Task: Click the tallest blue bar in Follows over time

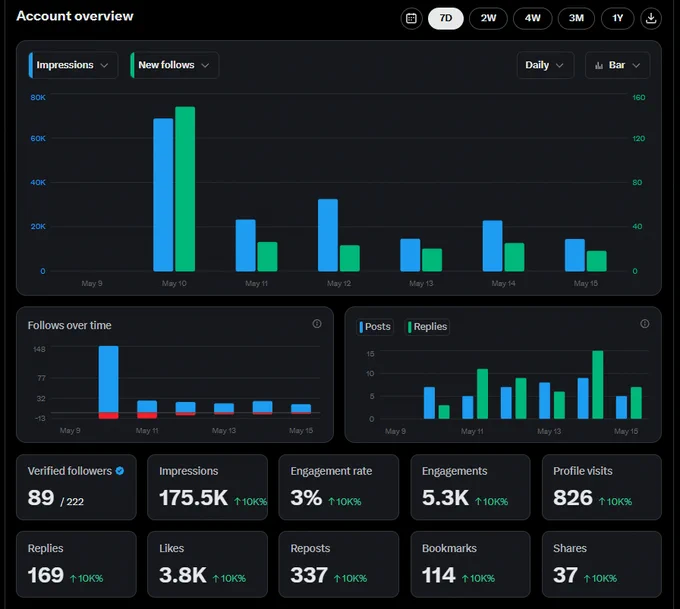Action: (x=108, y=379)
